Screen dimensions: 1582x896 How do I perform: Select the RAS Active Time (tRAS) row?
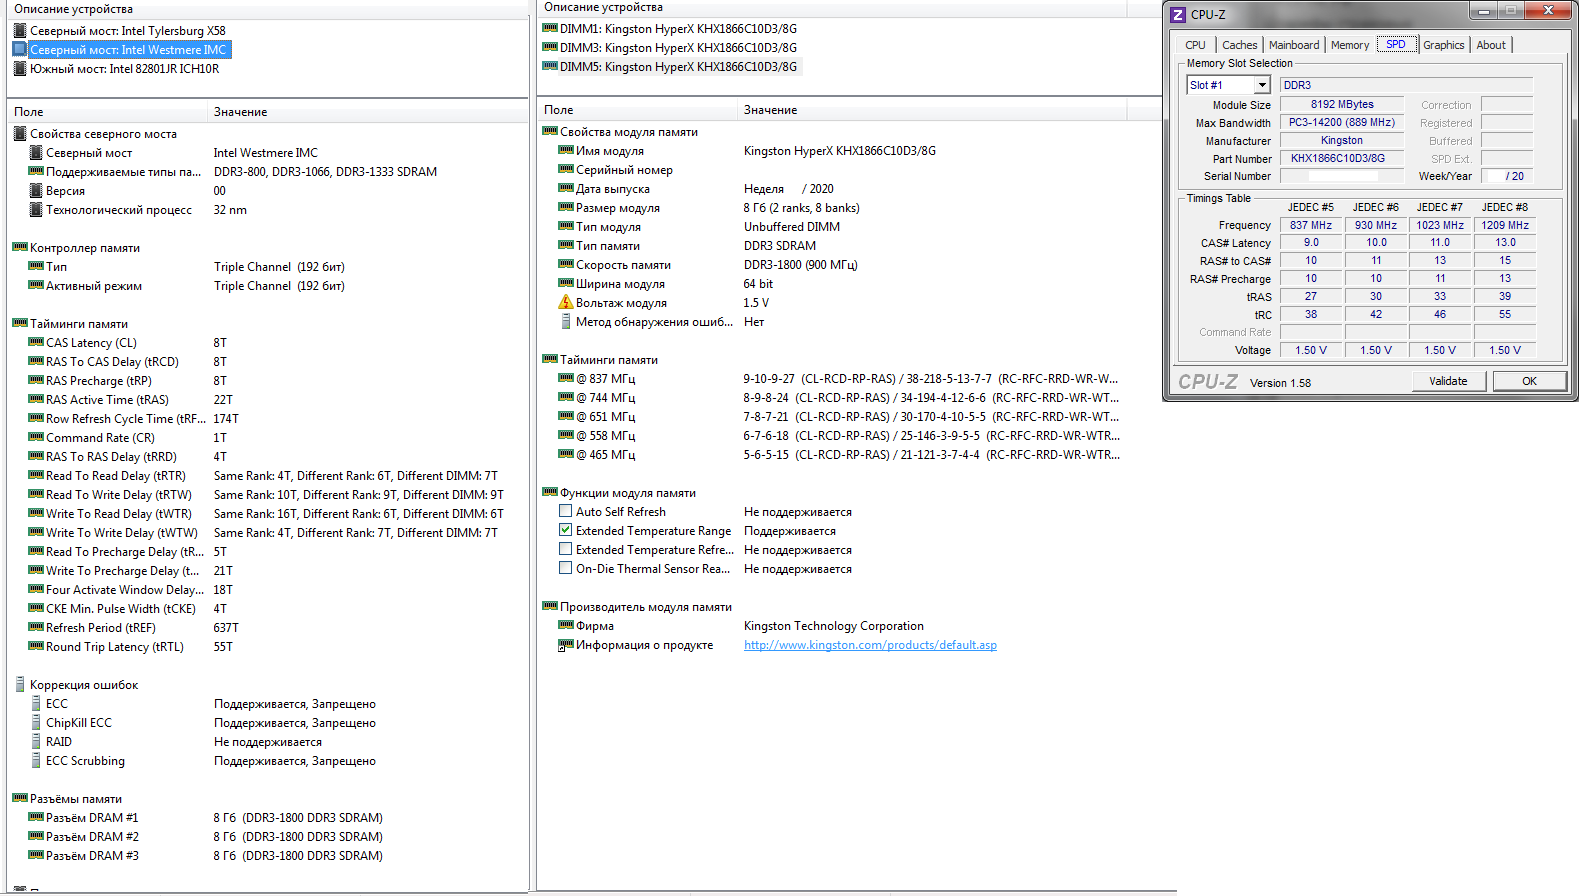point(267,400)
